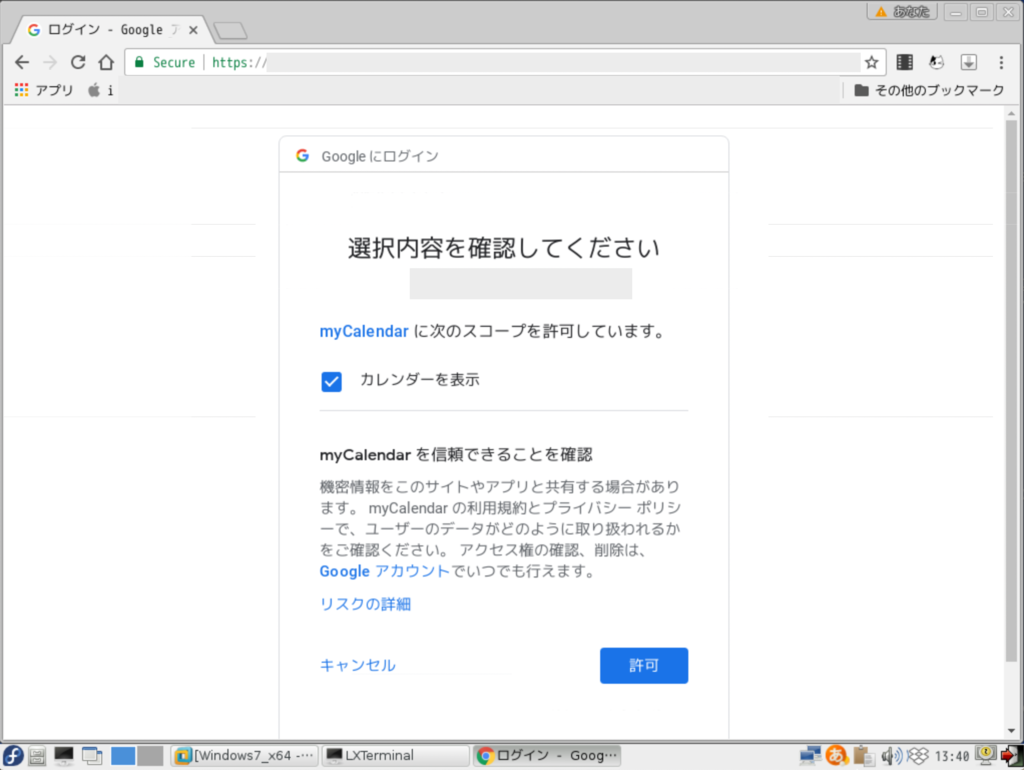Reload the current page
The height and width of the screenshot is (770, 1024).
point(78,62)
